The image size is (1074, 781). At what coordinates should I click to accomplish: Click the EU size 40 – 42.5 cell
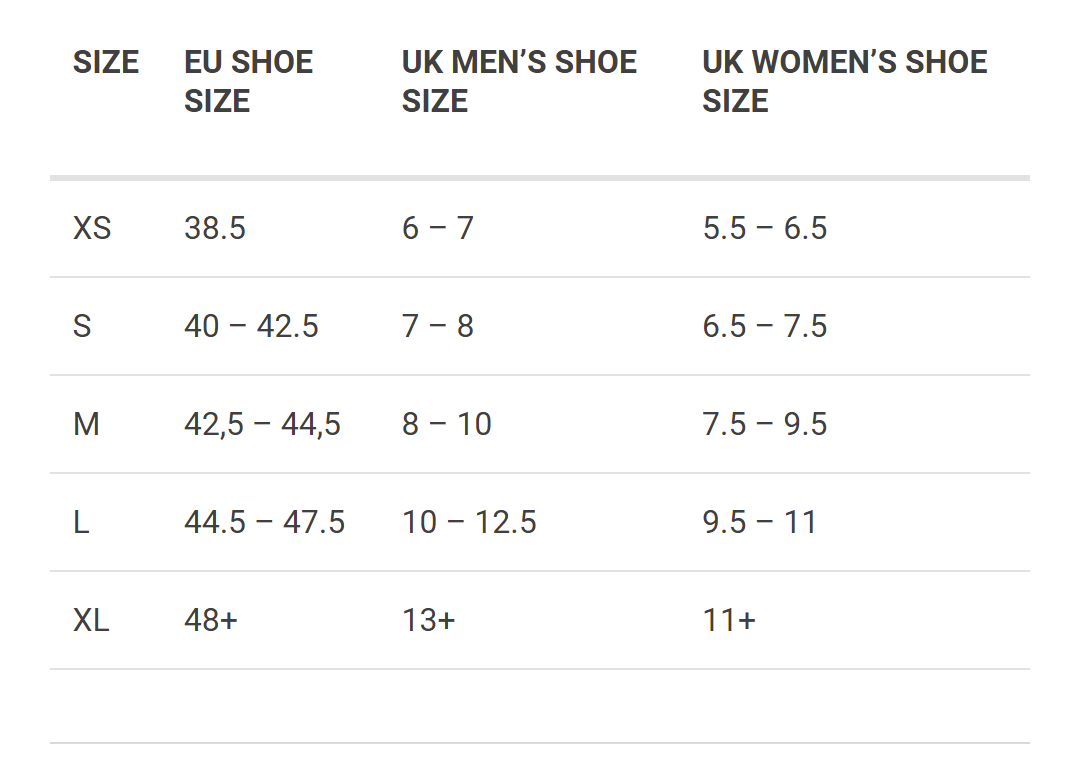point(251,327)
